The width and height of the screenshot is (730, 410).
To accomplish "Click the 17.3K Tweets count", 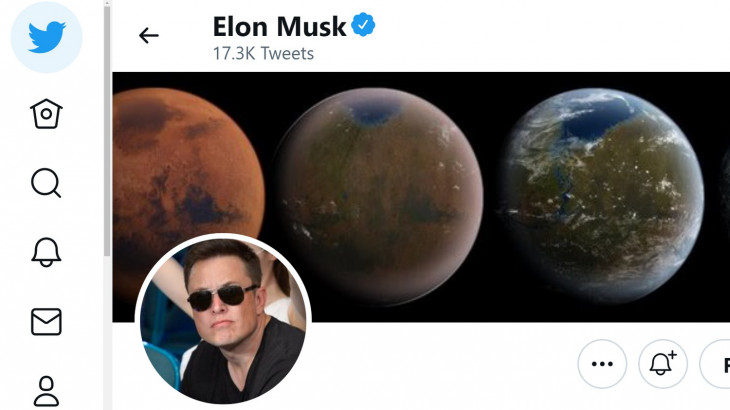I will point(264,54).
